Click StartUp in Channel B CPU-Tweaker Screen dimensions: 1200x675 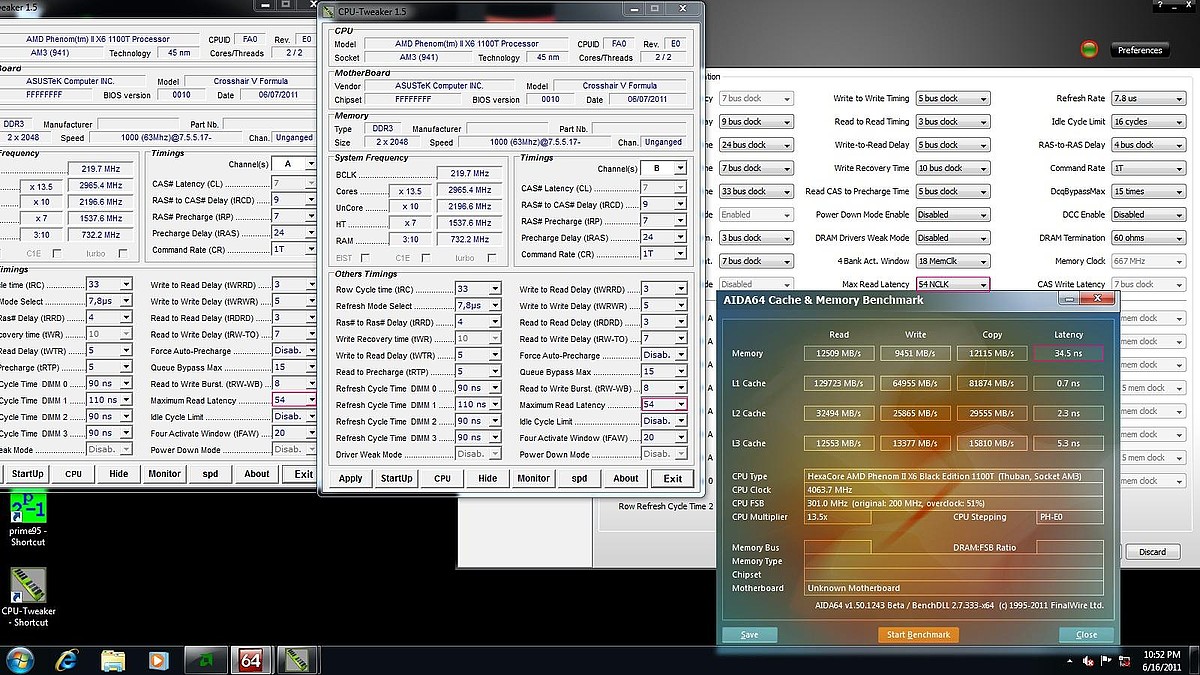click(x=396, y=478)
